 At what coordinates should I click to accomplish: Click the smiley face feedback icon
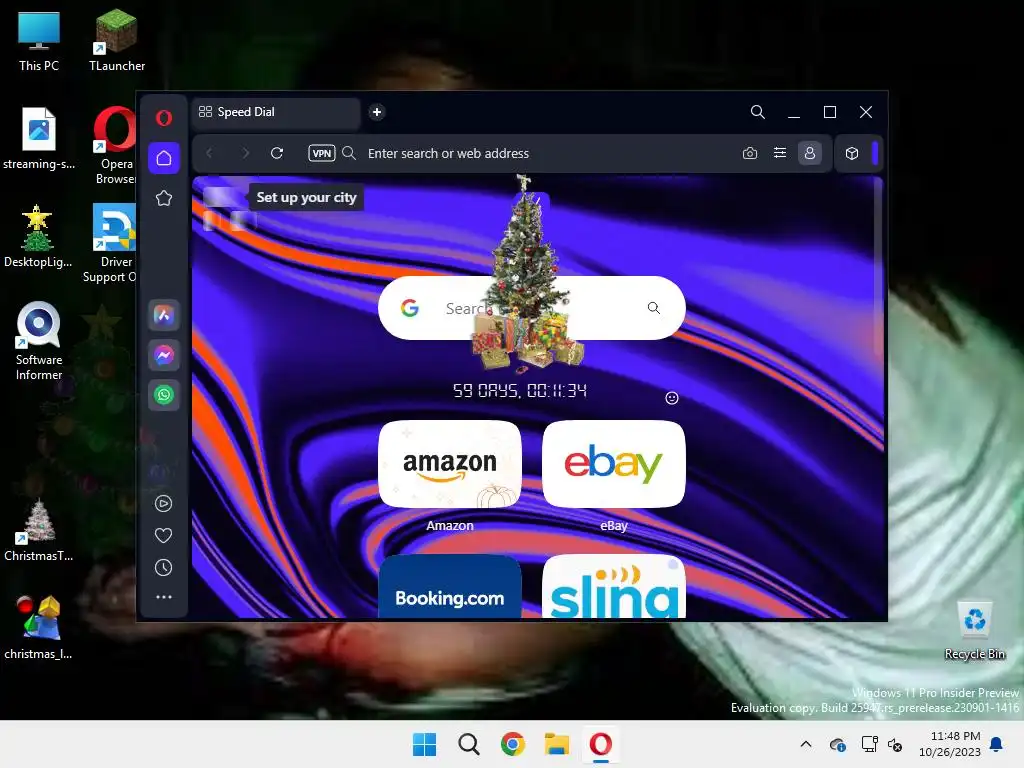pos(672,398)
